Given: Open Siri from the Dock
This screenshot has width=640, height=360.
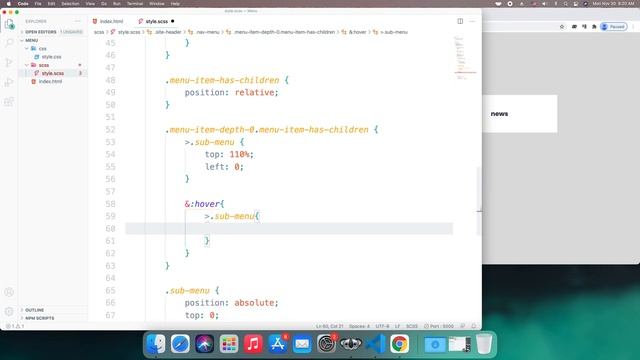Looking at the screenshot, I should coord(204,344).
